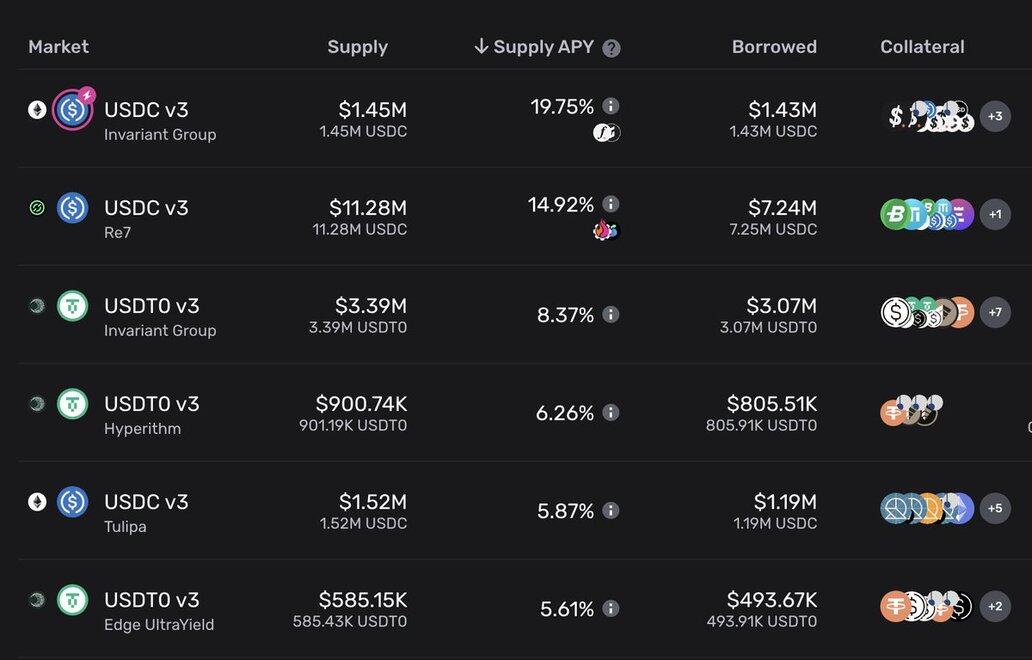Click collateral icons in Hyperithm row
This screenshot has width=1032, height=660.
911,410
